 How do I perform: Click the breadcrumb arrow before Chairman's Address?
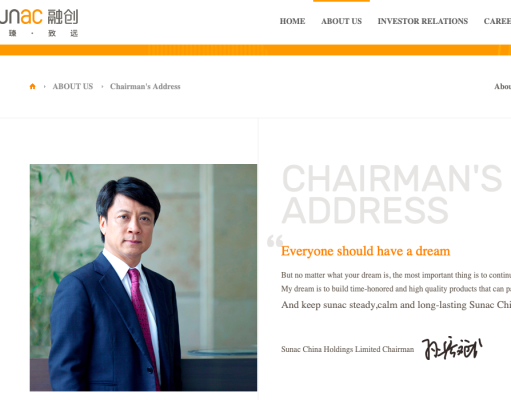[x=102, y=87]
